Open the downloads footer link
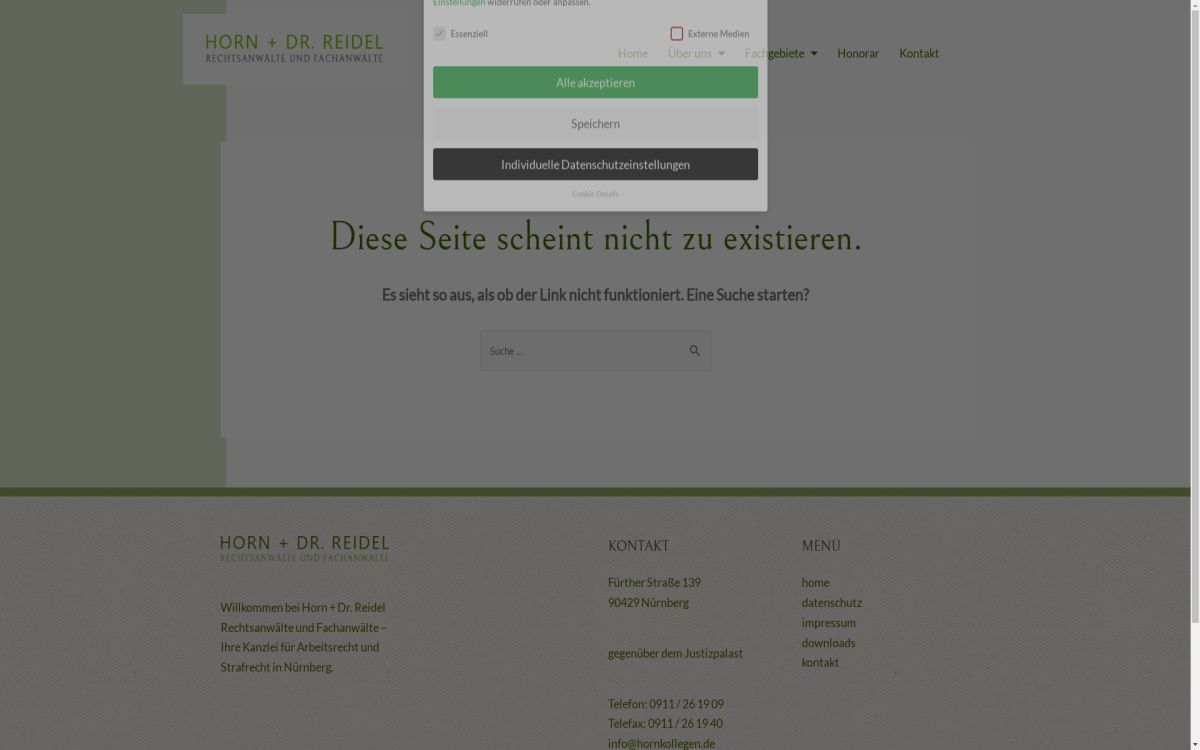This screenshot has height=750, width=1200. point(828,642)
